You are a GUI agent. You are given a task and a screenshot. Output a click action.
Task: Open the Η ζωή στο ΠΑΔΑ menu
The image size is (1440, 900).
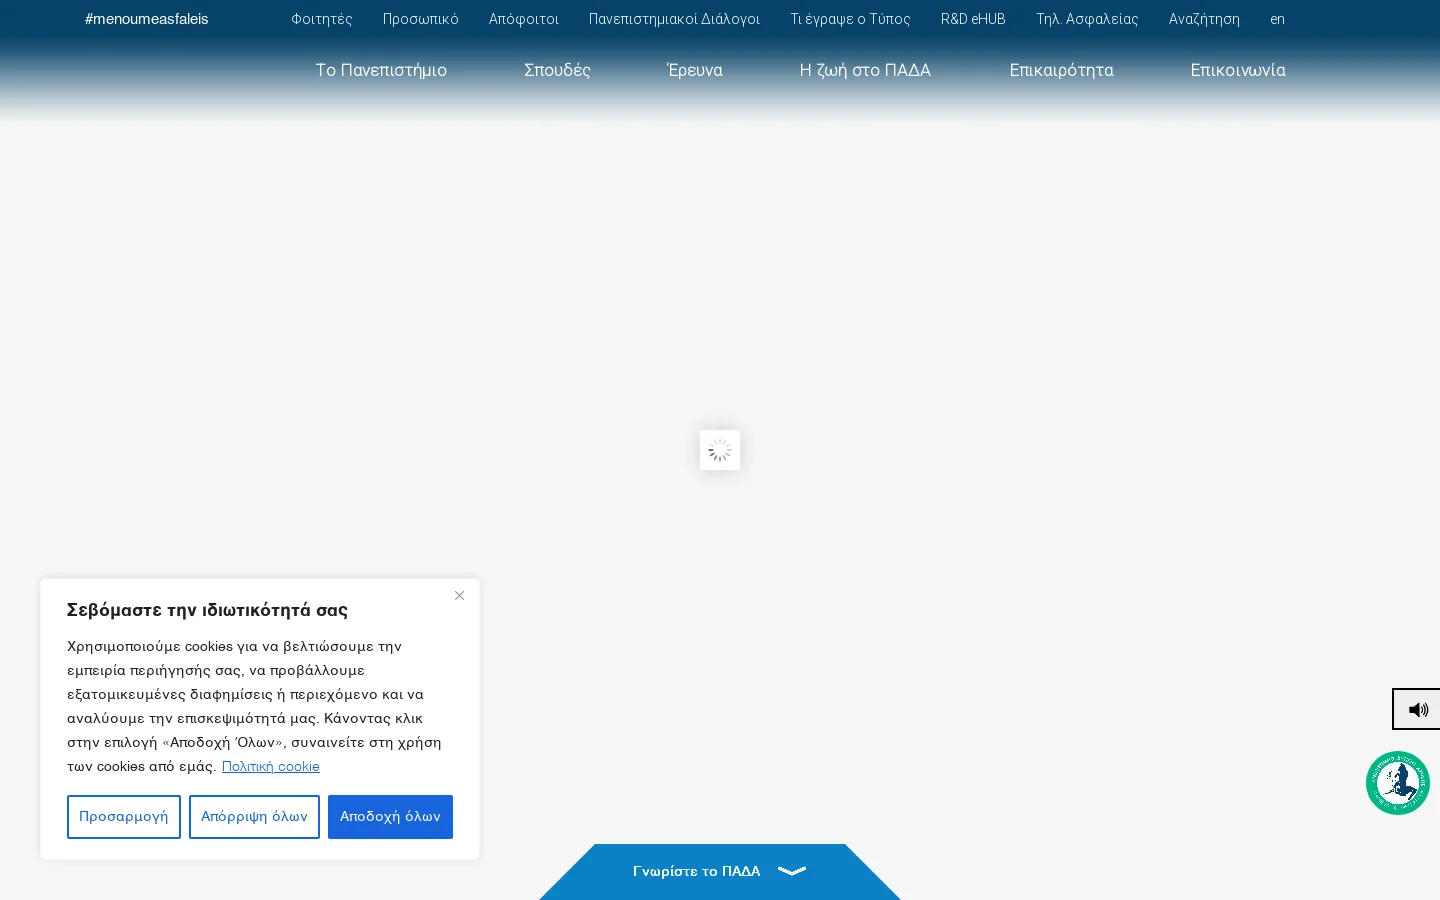[865, 70]
